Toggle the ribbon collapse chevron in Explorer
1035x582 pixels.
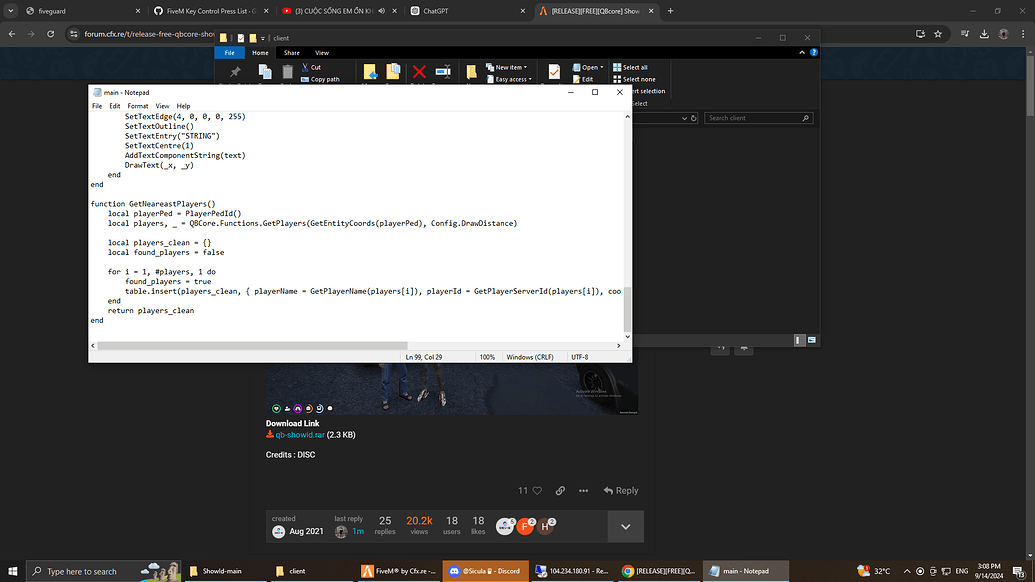click(x=801, y=52)
